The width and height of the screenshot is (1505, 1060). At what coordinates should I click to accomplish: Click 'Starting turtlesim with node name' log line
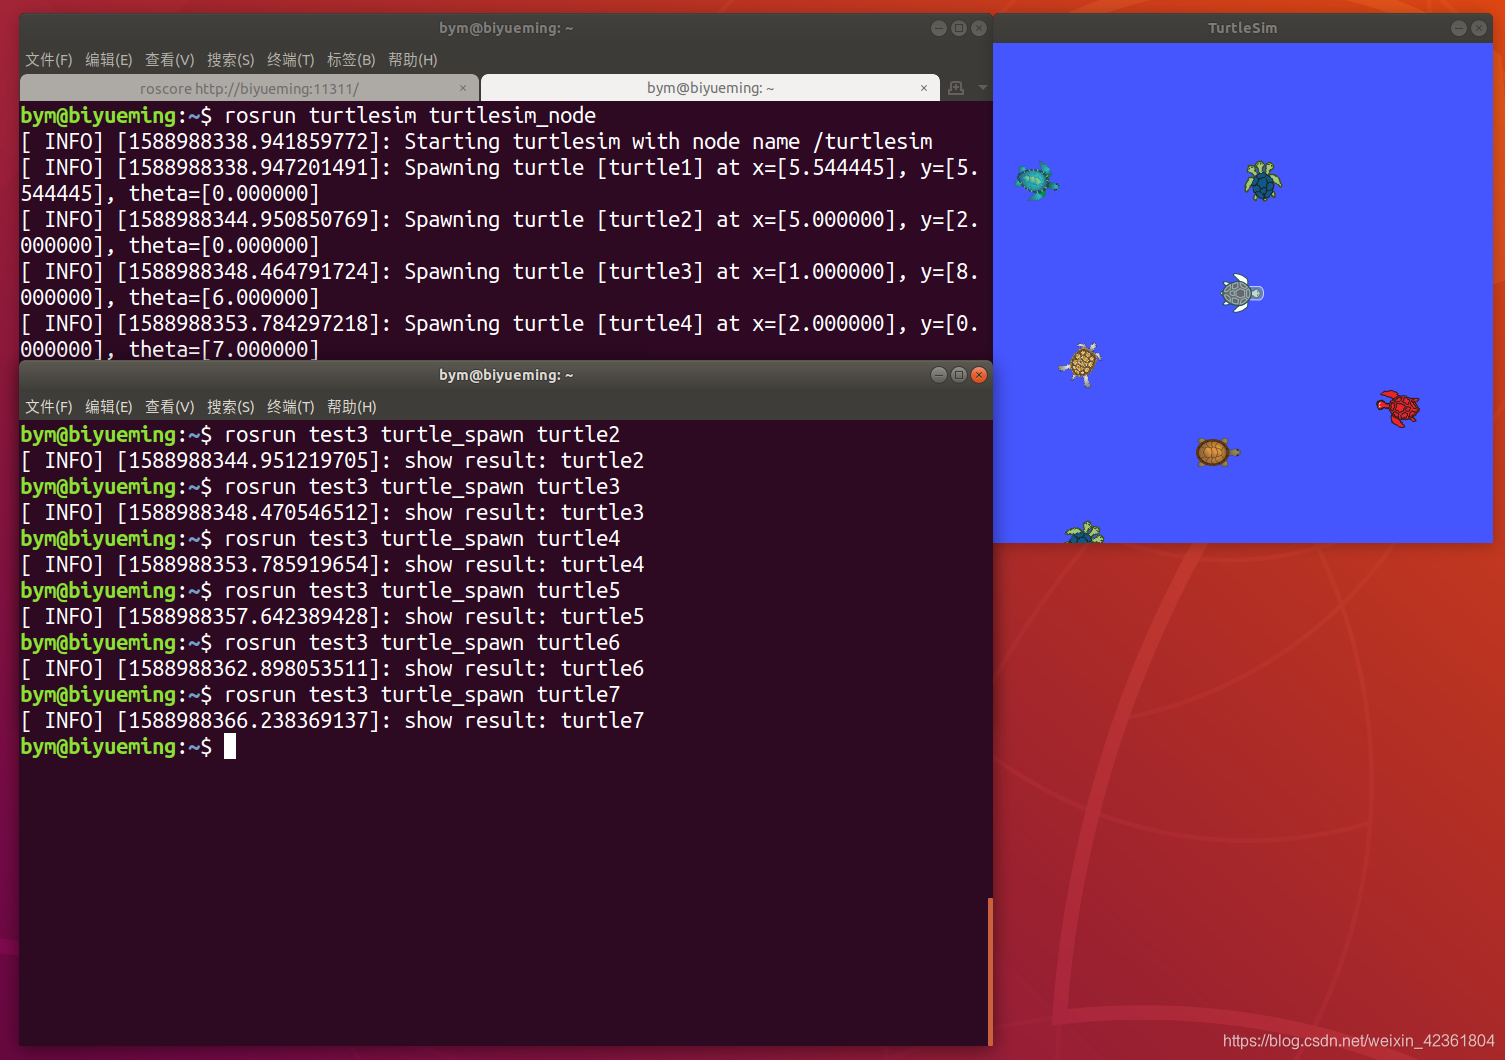tap(477, 142)
